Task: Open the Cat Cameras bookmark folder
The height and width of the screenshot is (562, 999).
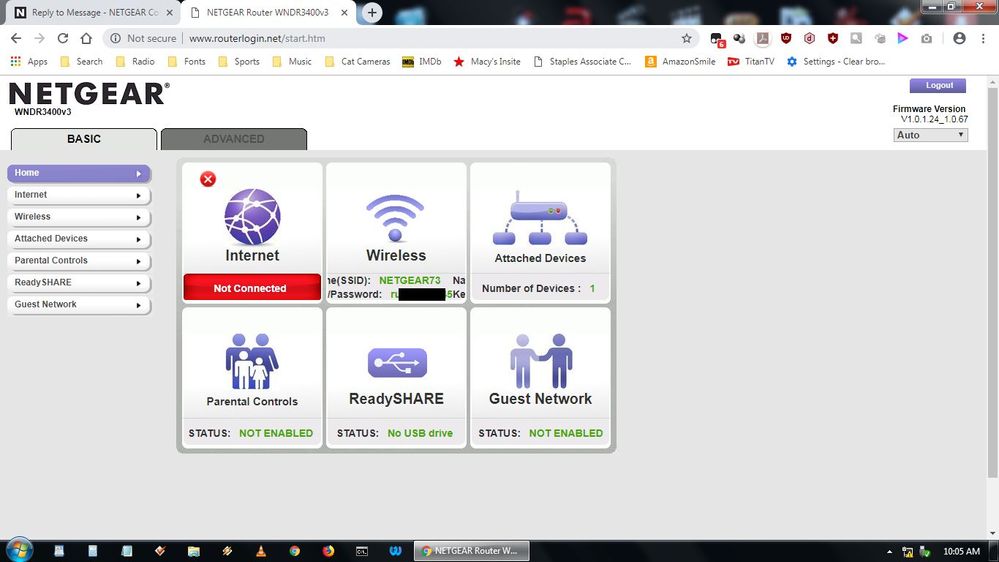Action: [x=357, y=61]
